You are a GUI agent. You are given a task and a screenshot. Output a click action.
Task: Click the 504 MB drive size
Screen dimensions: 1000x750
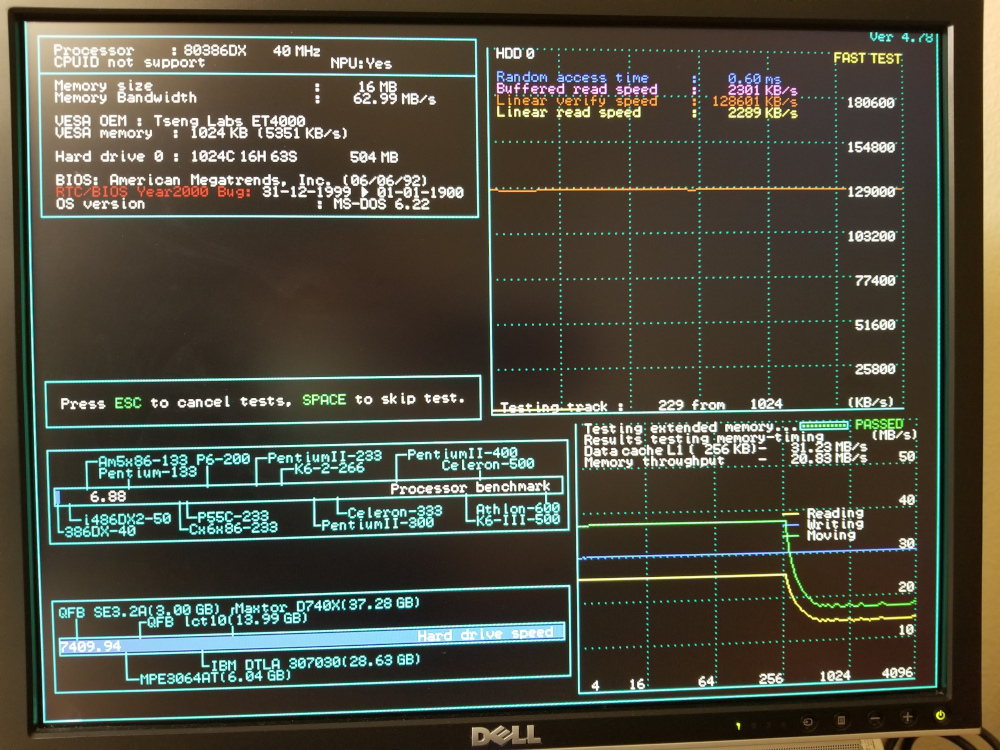374,157
